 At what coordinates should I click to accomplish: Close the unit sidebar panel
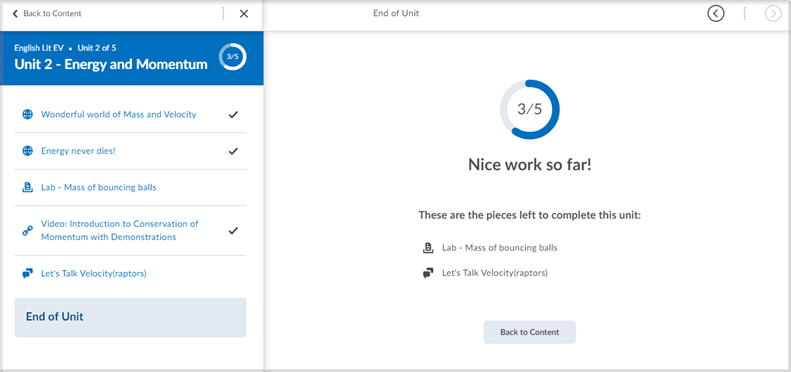244,14
